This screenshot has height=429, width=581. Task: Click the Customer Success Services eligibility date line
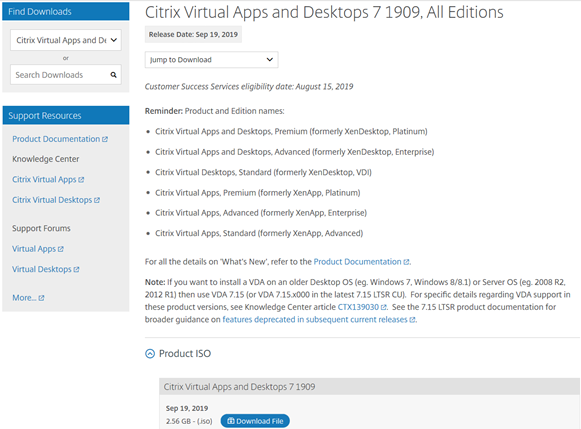[x=249, y=87]
